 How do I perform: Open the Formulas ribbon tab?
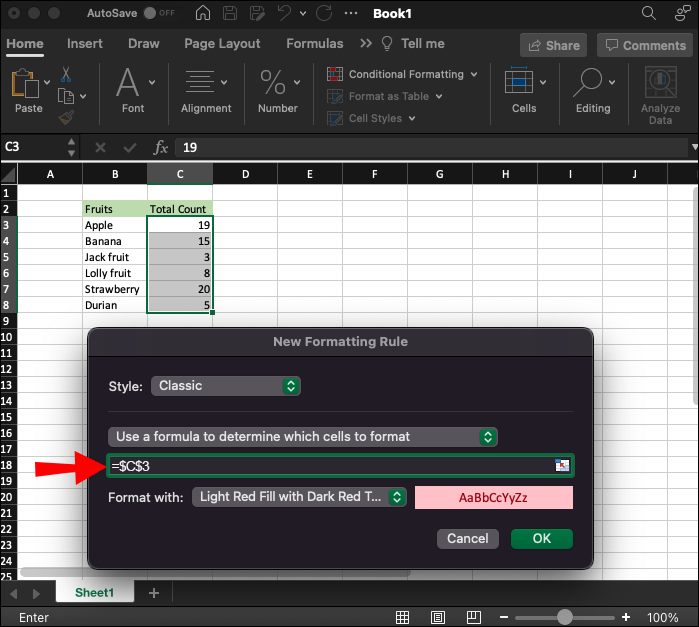tap(314, 44)
